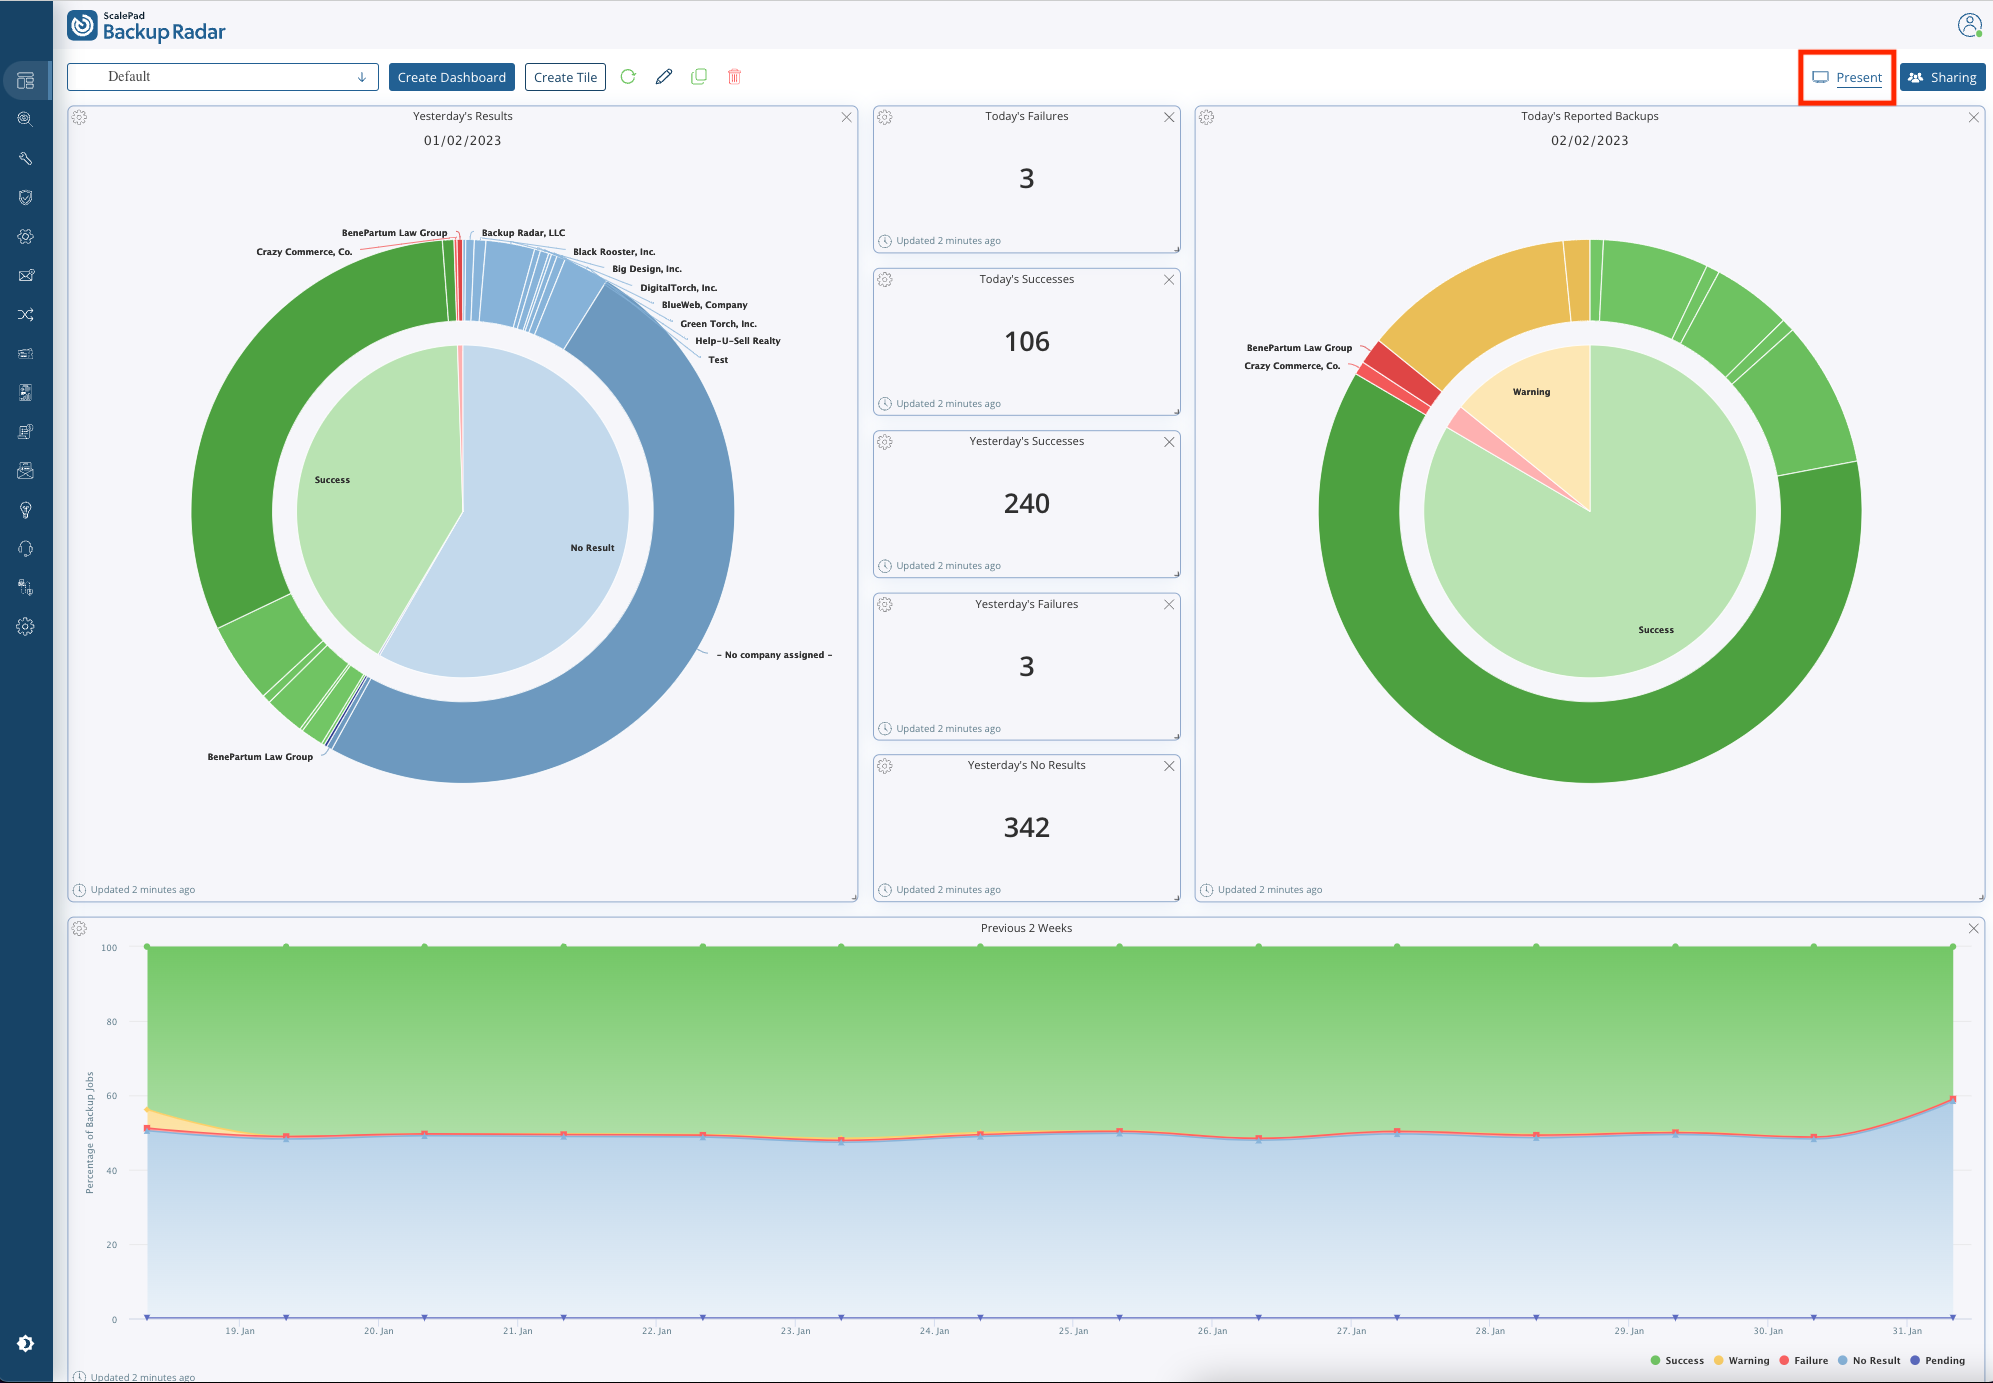Click Today's Failures value 3
Image resolution: width=1993 pixels, height=1383 pixels.
click(1027, 179)
